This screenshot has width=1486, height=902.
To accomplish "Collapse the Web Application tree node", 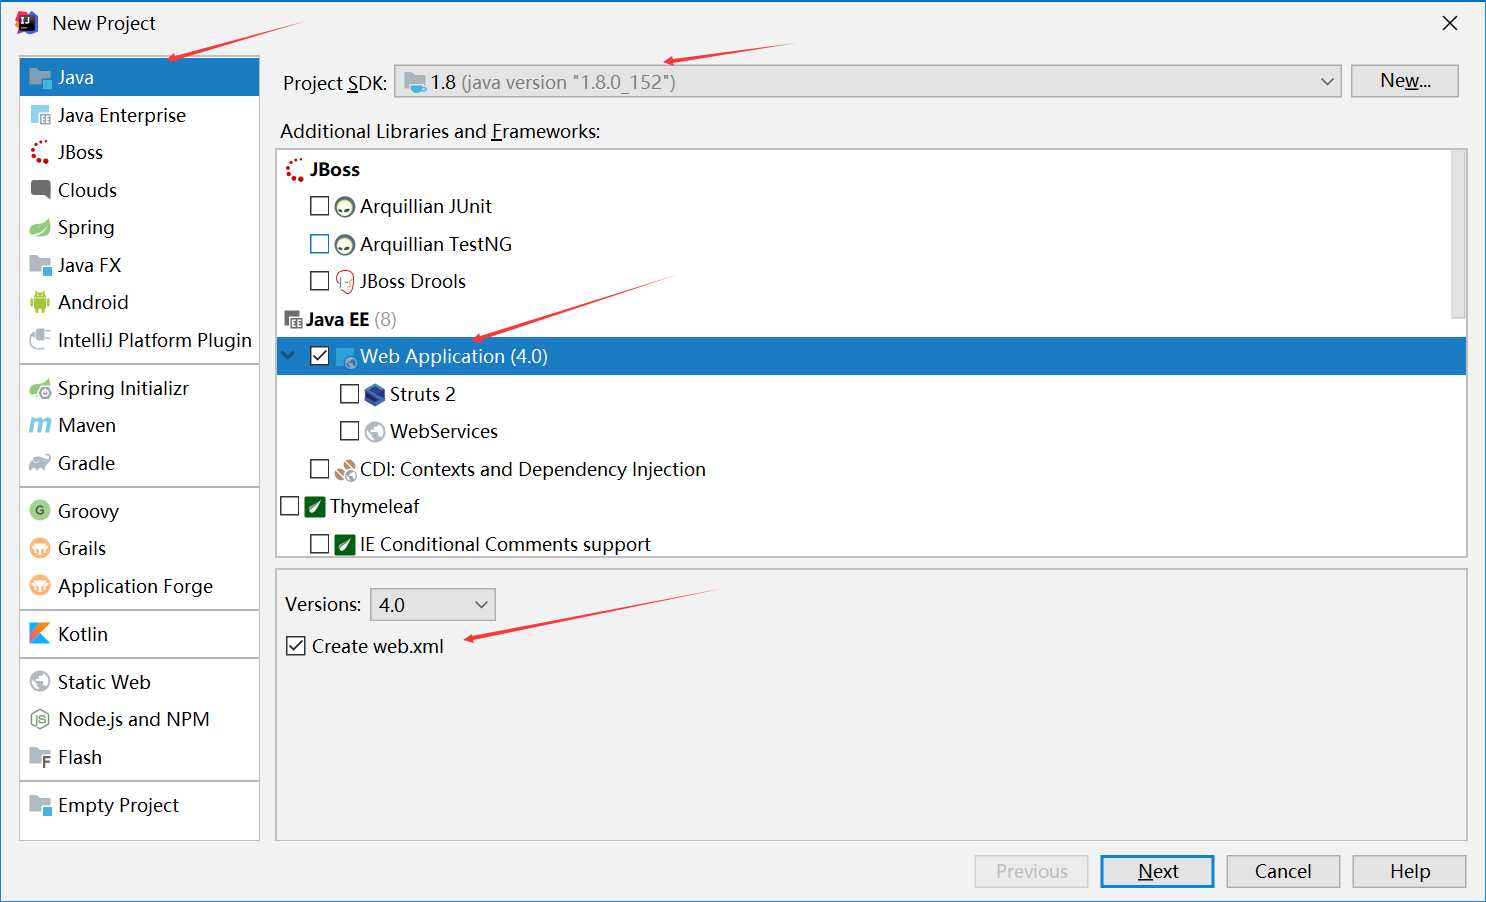I will [x=289, y=356].
